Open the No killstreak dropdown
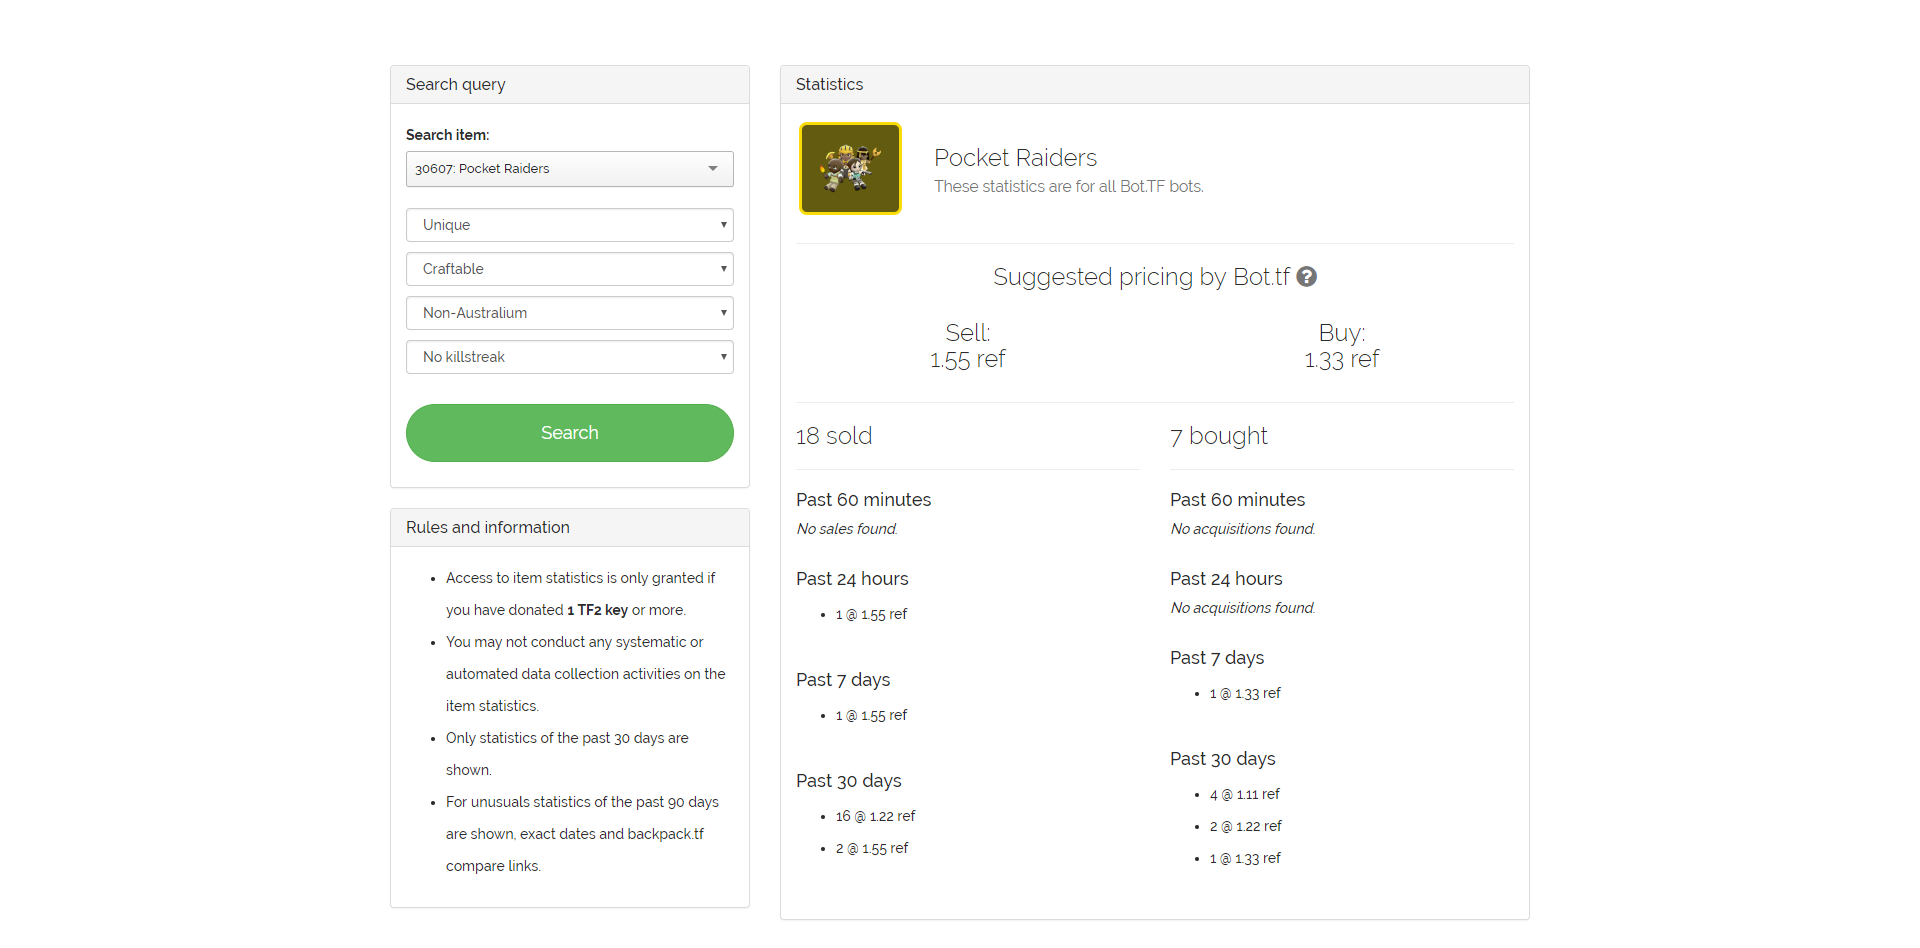Screen dimensions: 1920x948 [570, 357]
